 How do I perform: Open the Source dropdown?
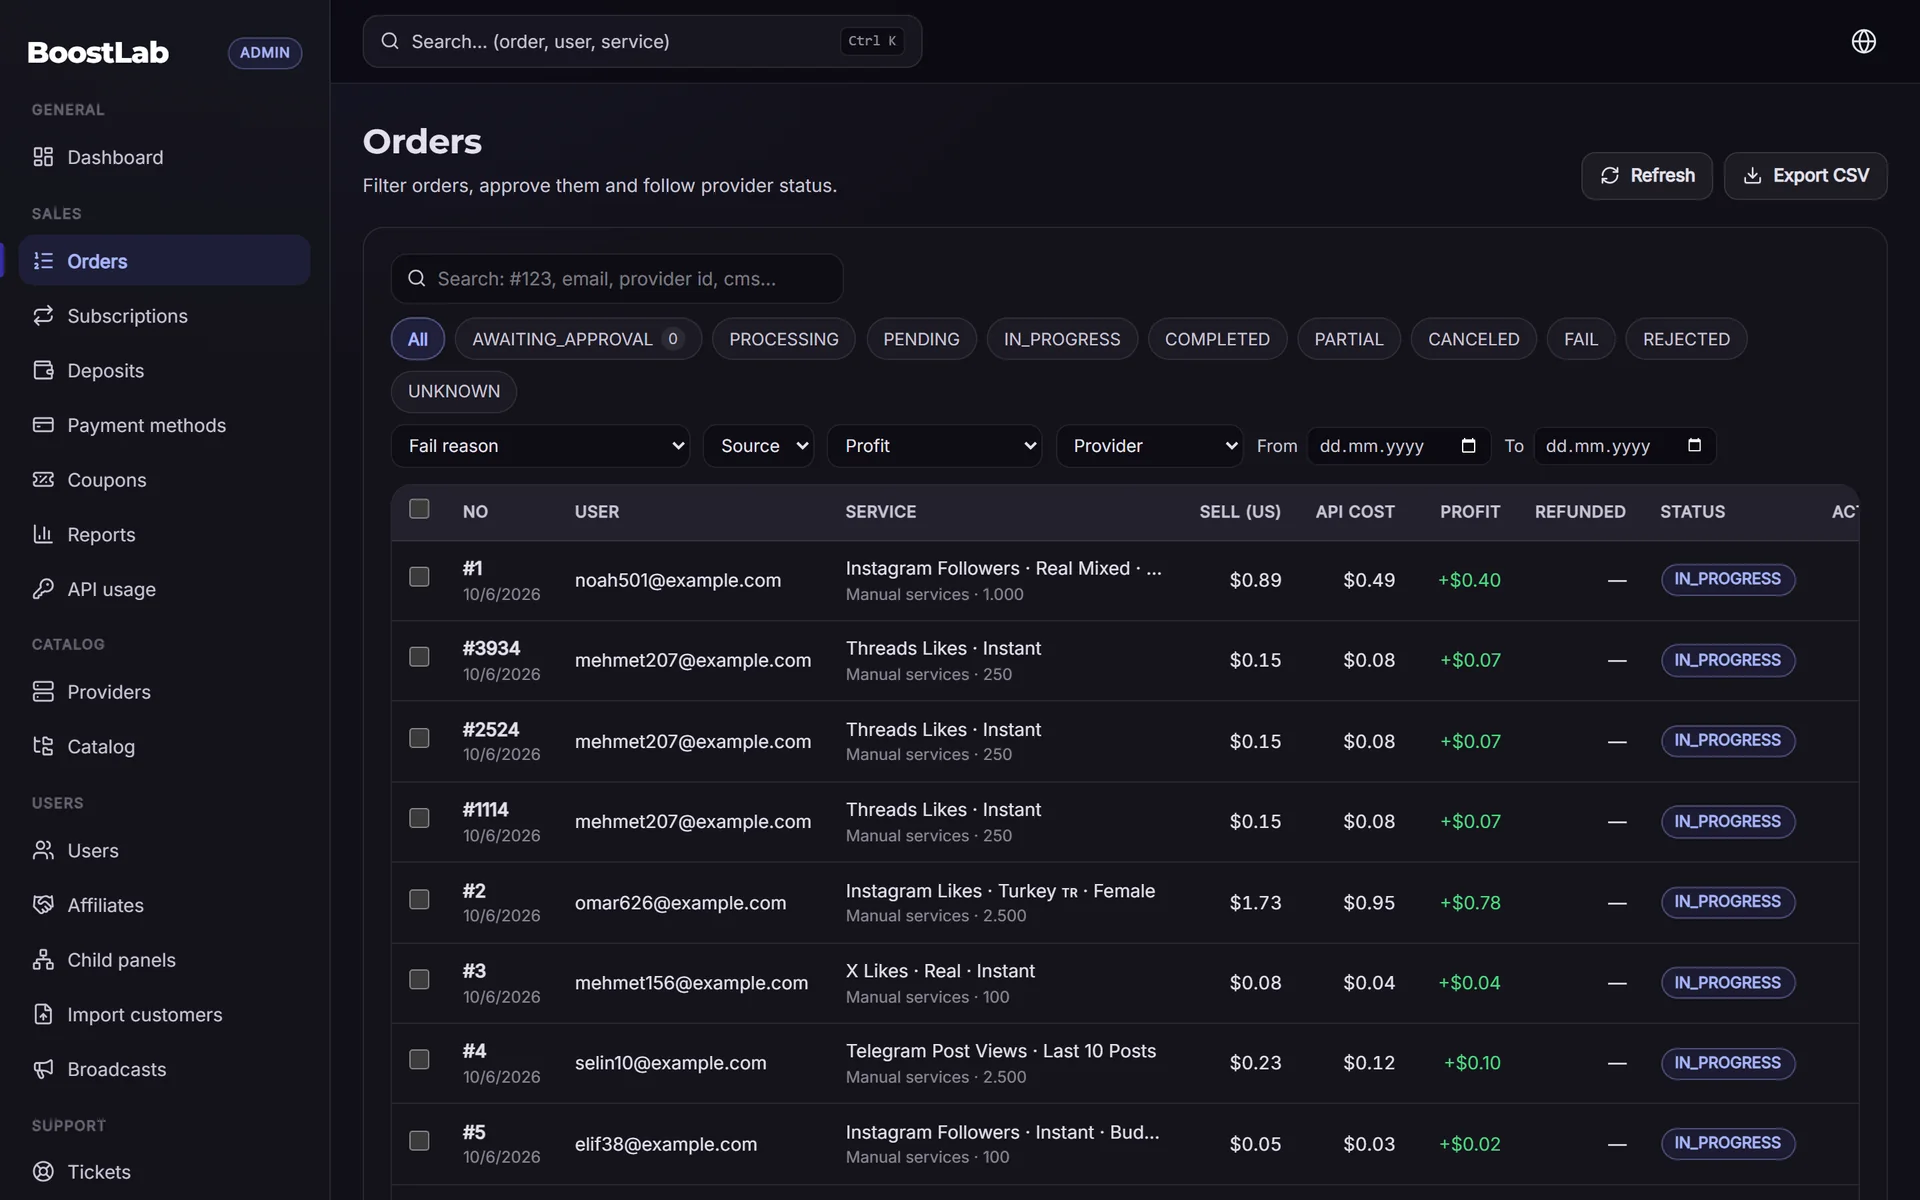758,446
